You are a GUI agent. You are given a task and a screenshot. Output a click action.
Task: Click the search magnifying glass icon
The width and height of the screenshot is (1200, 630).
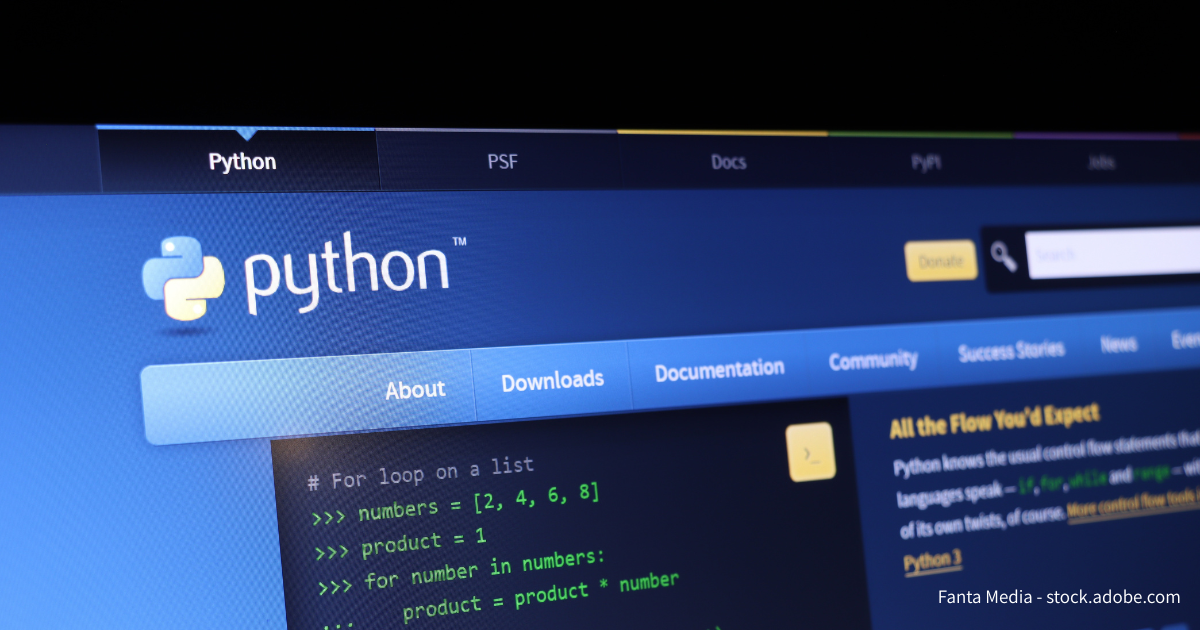1003,258
